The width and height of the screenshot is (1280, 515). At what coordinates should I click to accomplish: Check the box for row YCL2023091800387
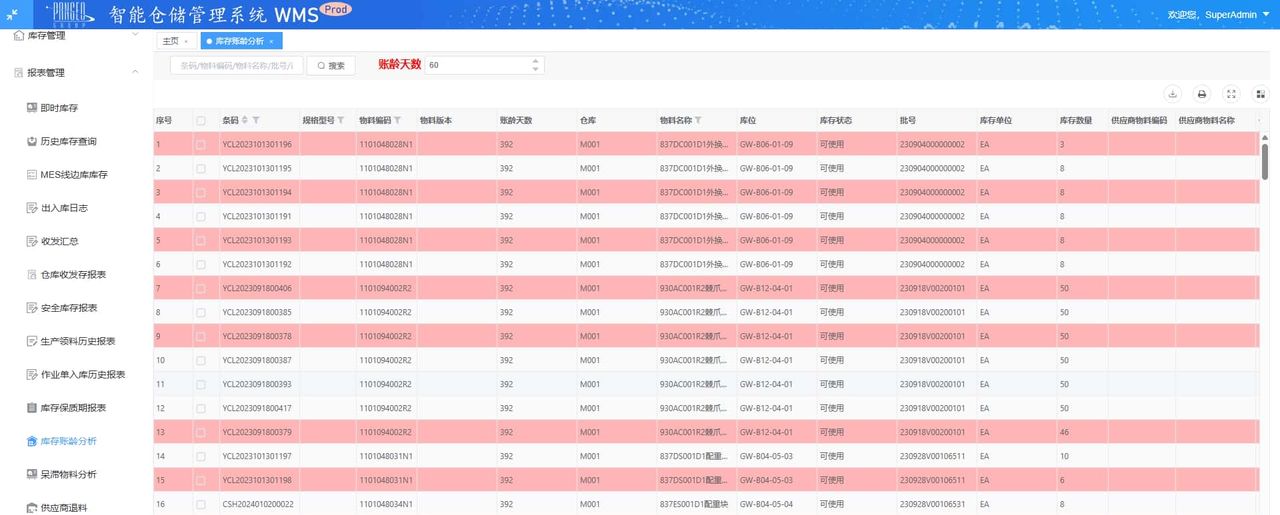[201, 360]
